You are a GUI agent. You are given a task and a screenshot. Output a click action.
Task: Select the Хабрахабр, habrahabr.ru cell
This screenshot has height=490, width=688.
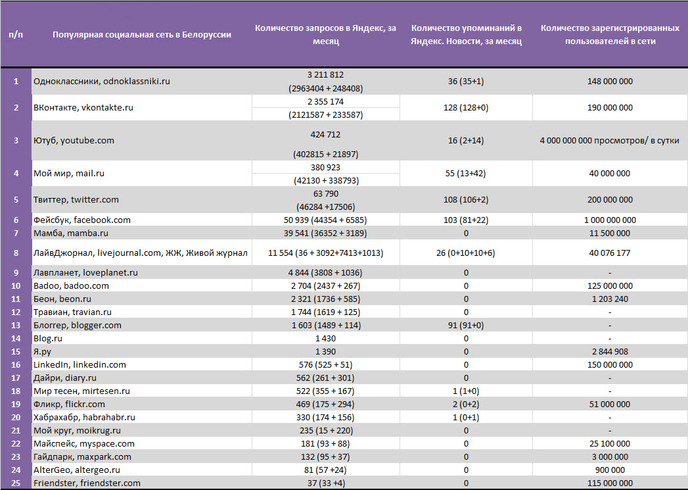[142, 417]
